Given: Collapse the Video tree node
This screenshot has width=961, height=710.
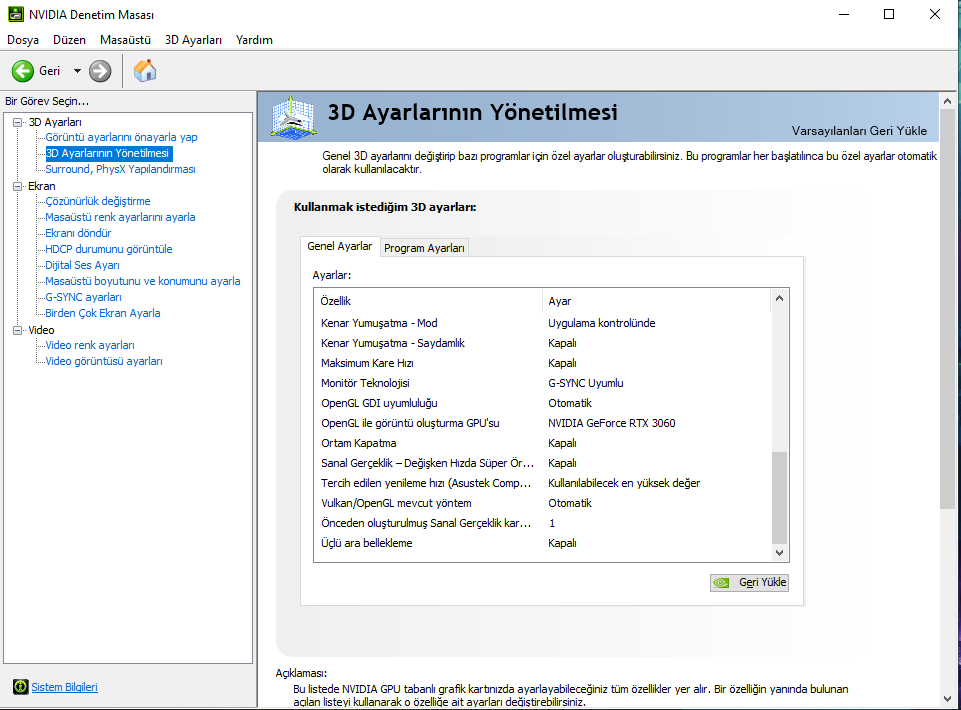Looking at the screenshot, I should [x=18, y=330].
